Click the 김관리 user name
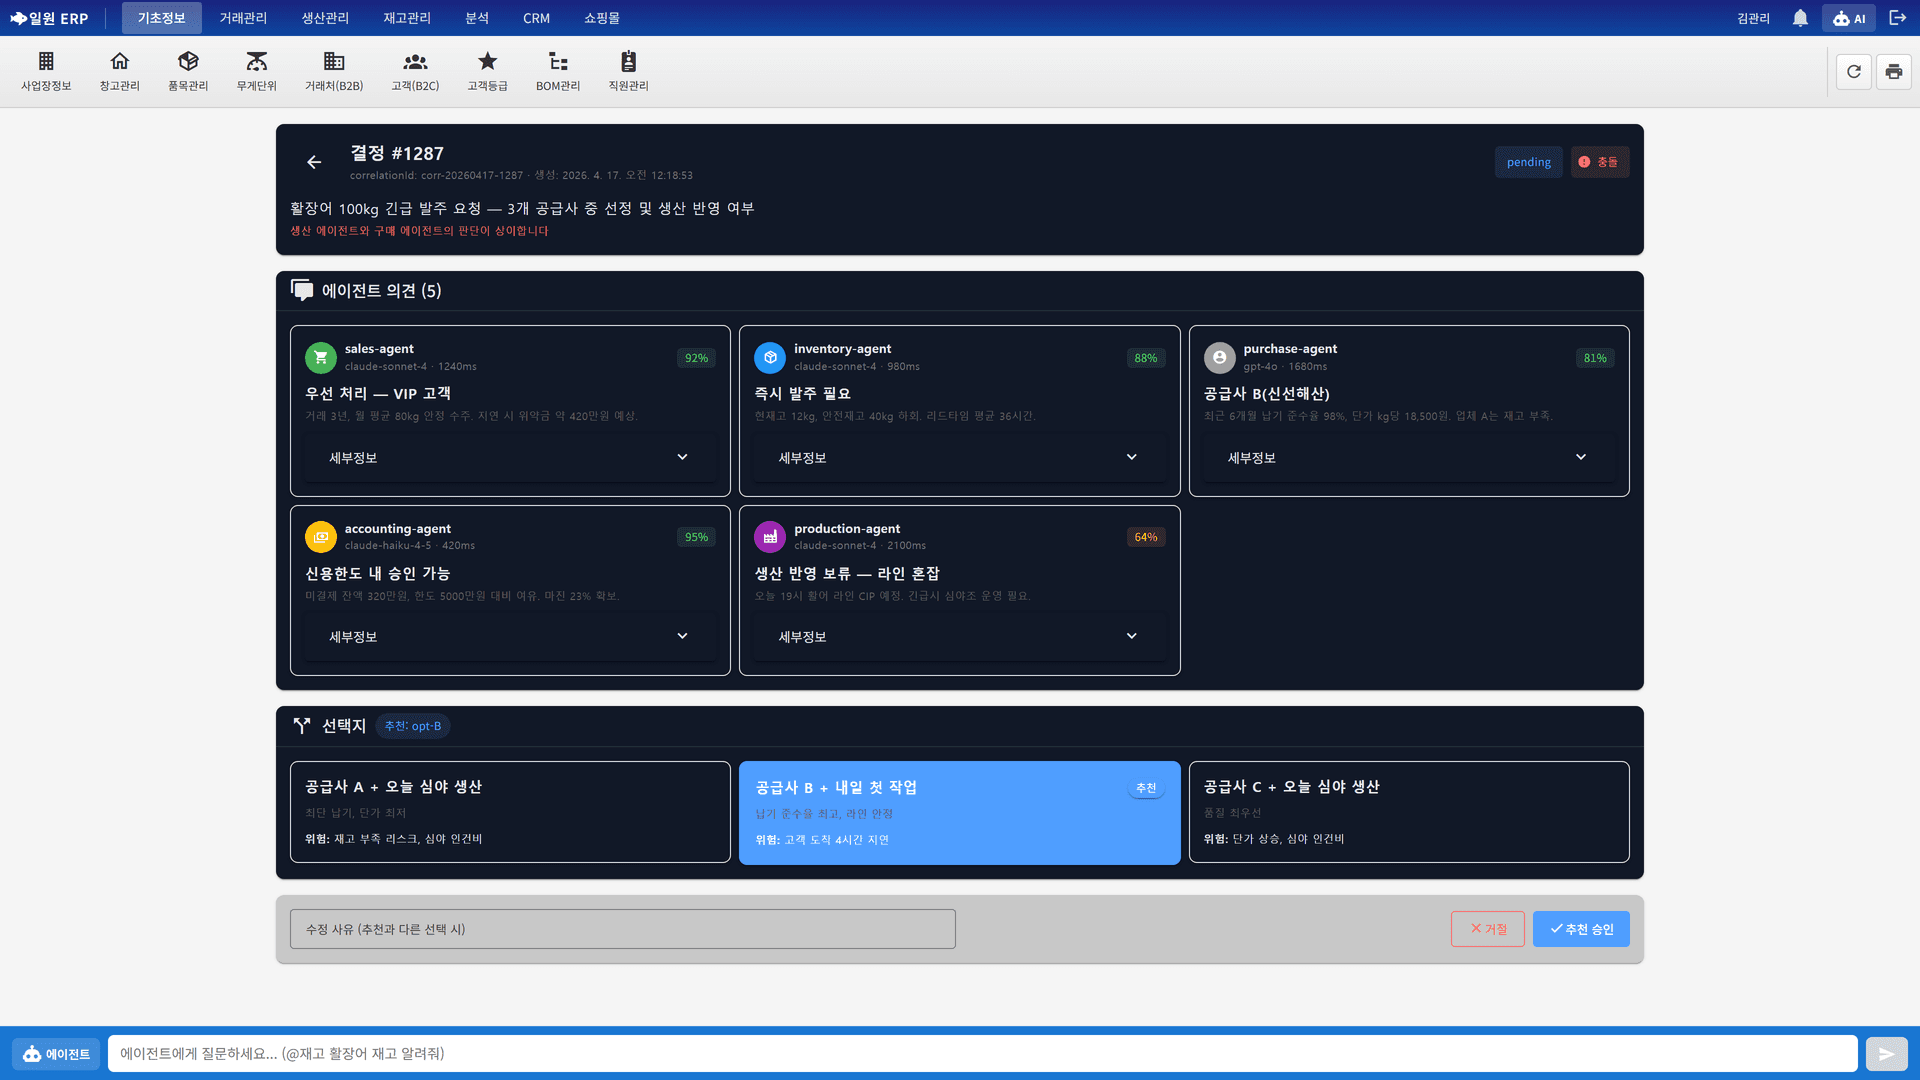1920x1080 pixels. [x=1753, y=18]
